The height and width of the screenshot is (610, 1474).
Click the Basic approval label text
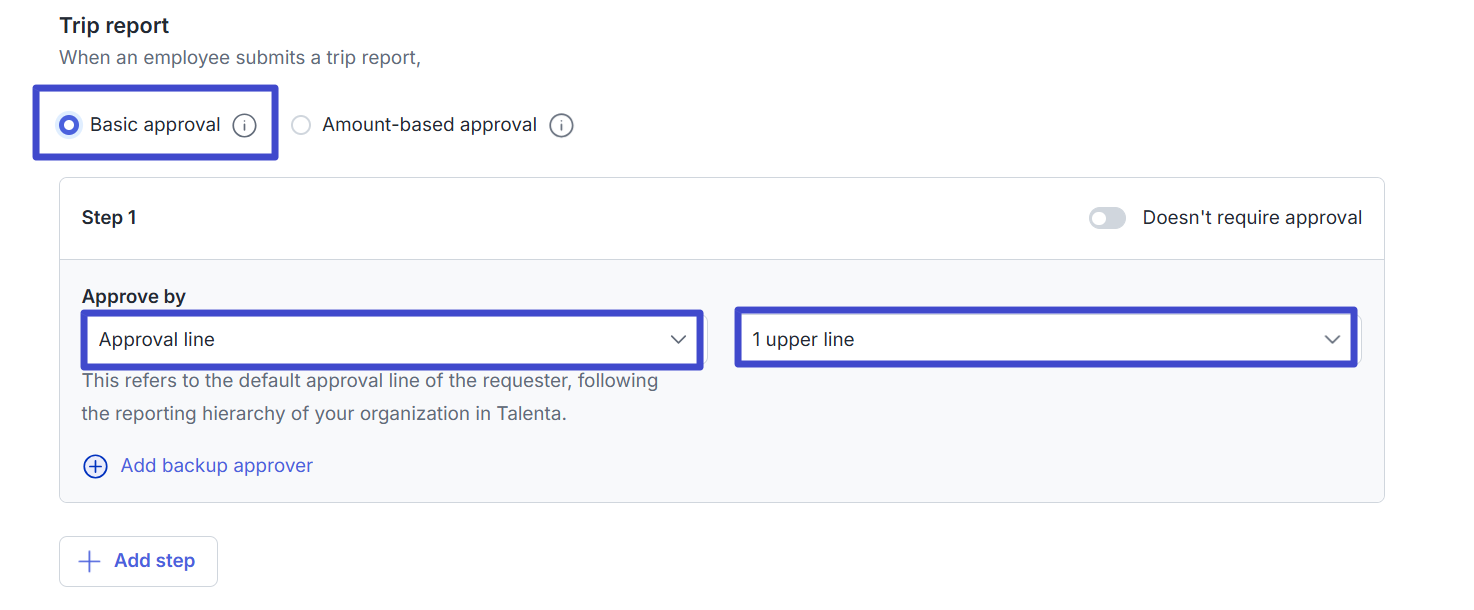[155, 125]
